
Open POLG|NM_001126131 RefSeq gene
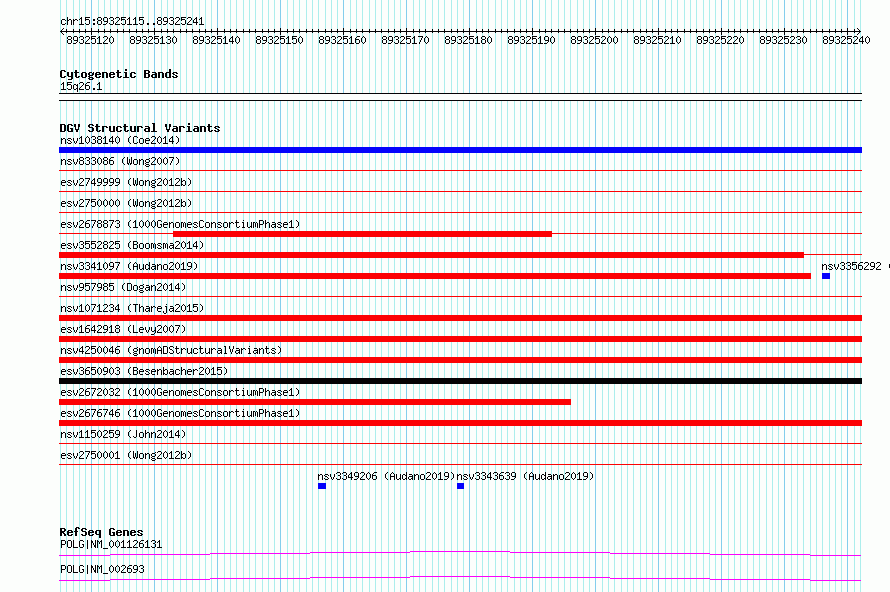pos(111,544)
